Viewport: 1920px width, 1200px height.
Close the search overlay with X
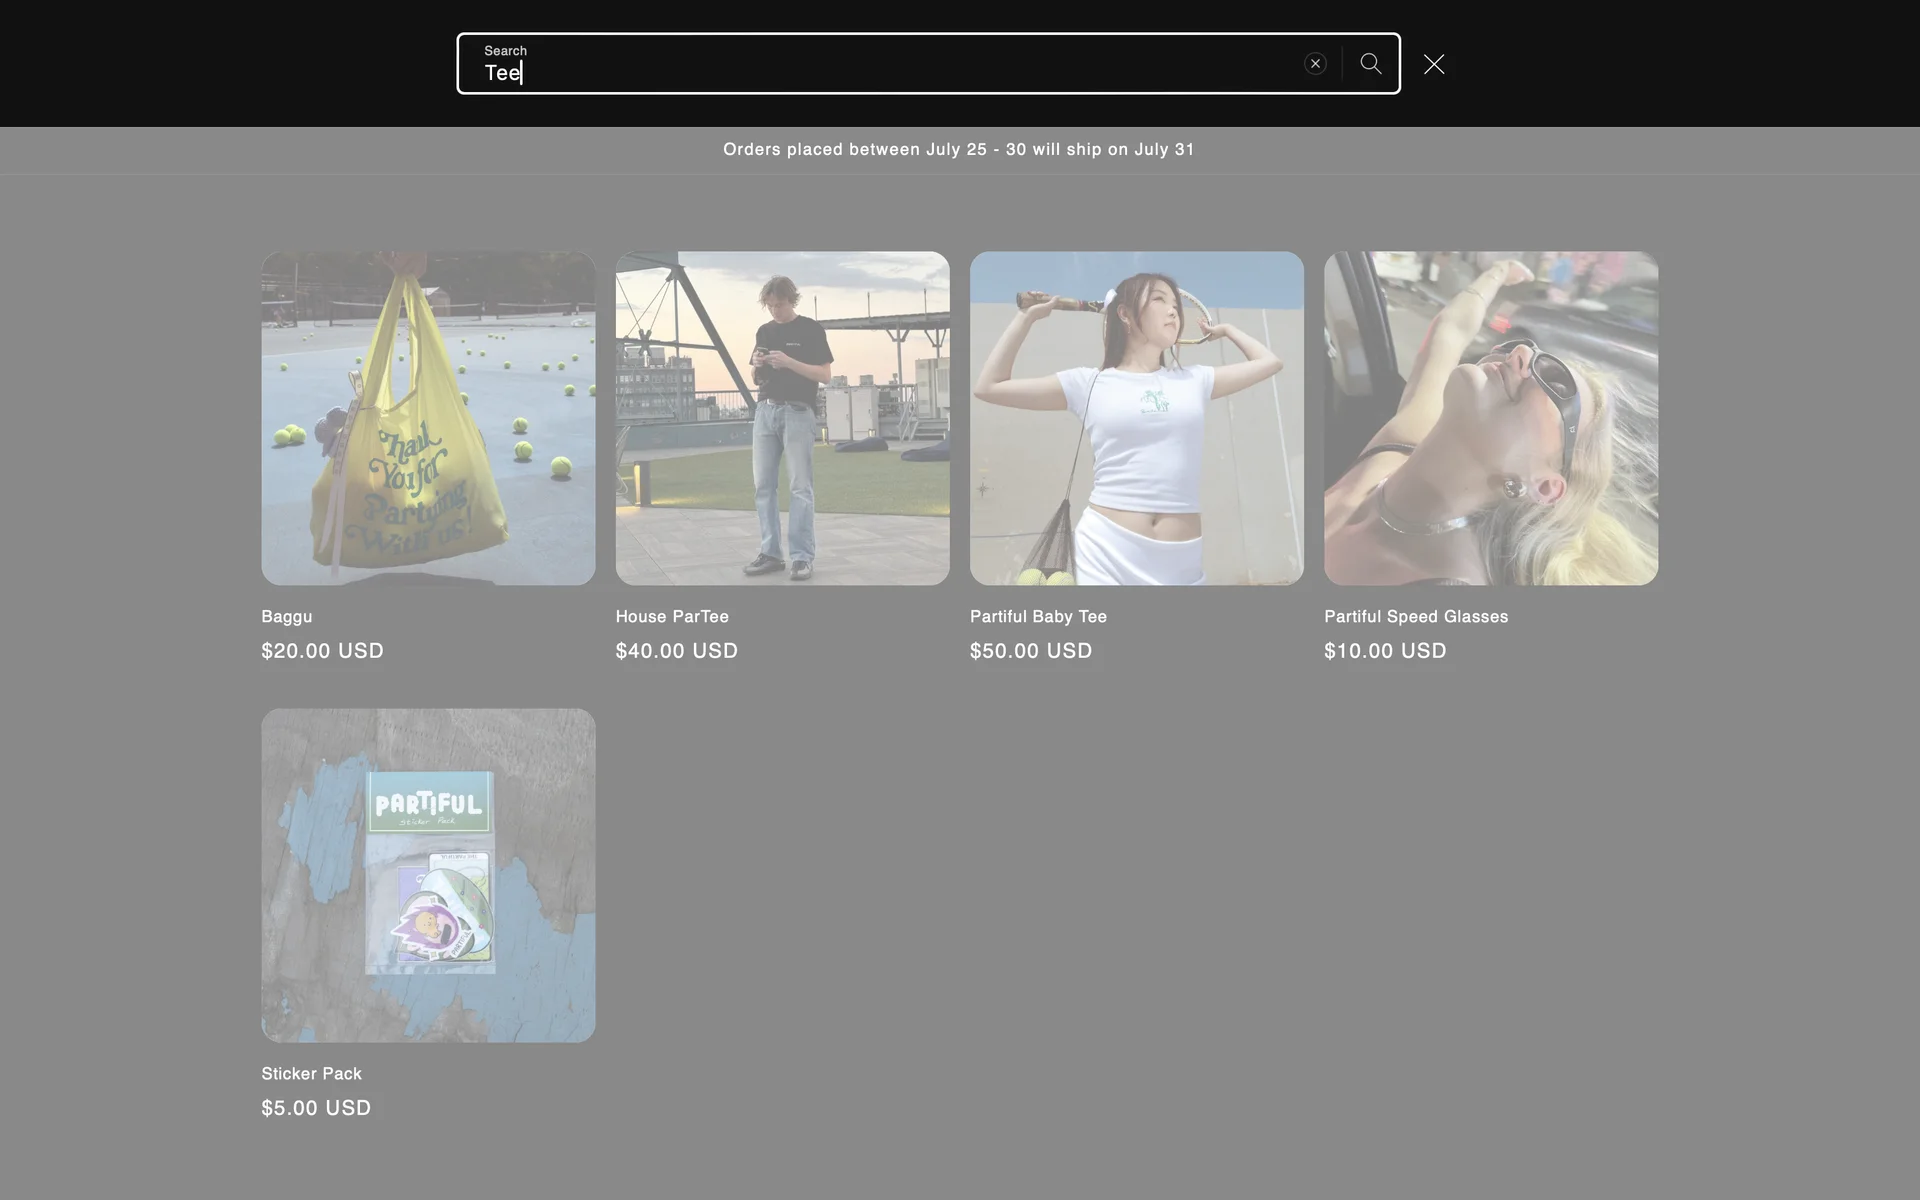[x=1434, y=64]
